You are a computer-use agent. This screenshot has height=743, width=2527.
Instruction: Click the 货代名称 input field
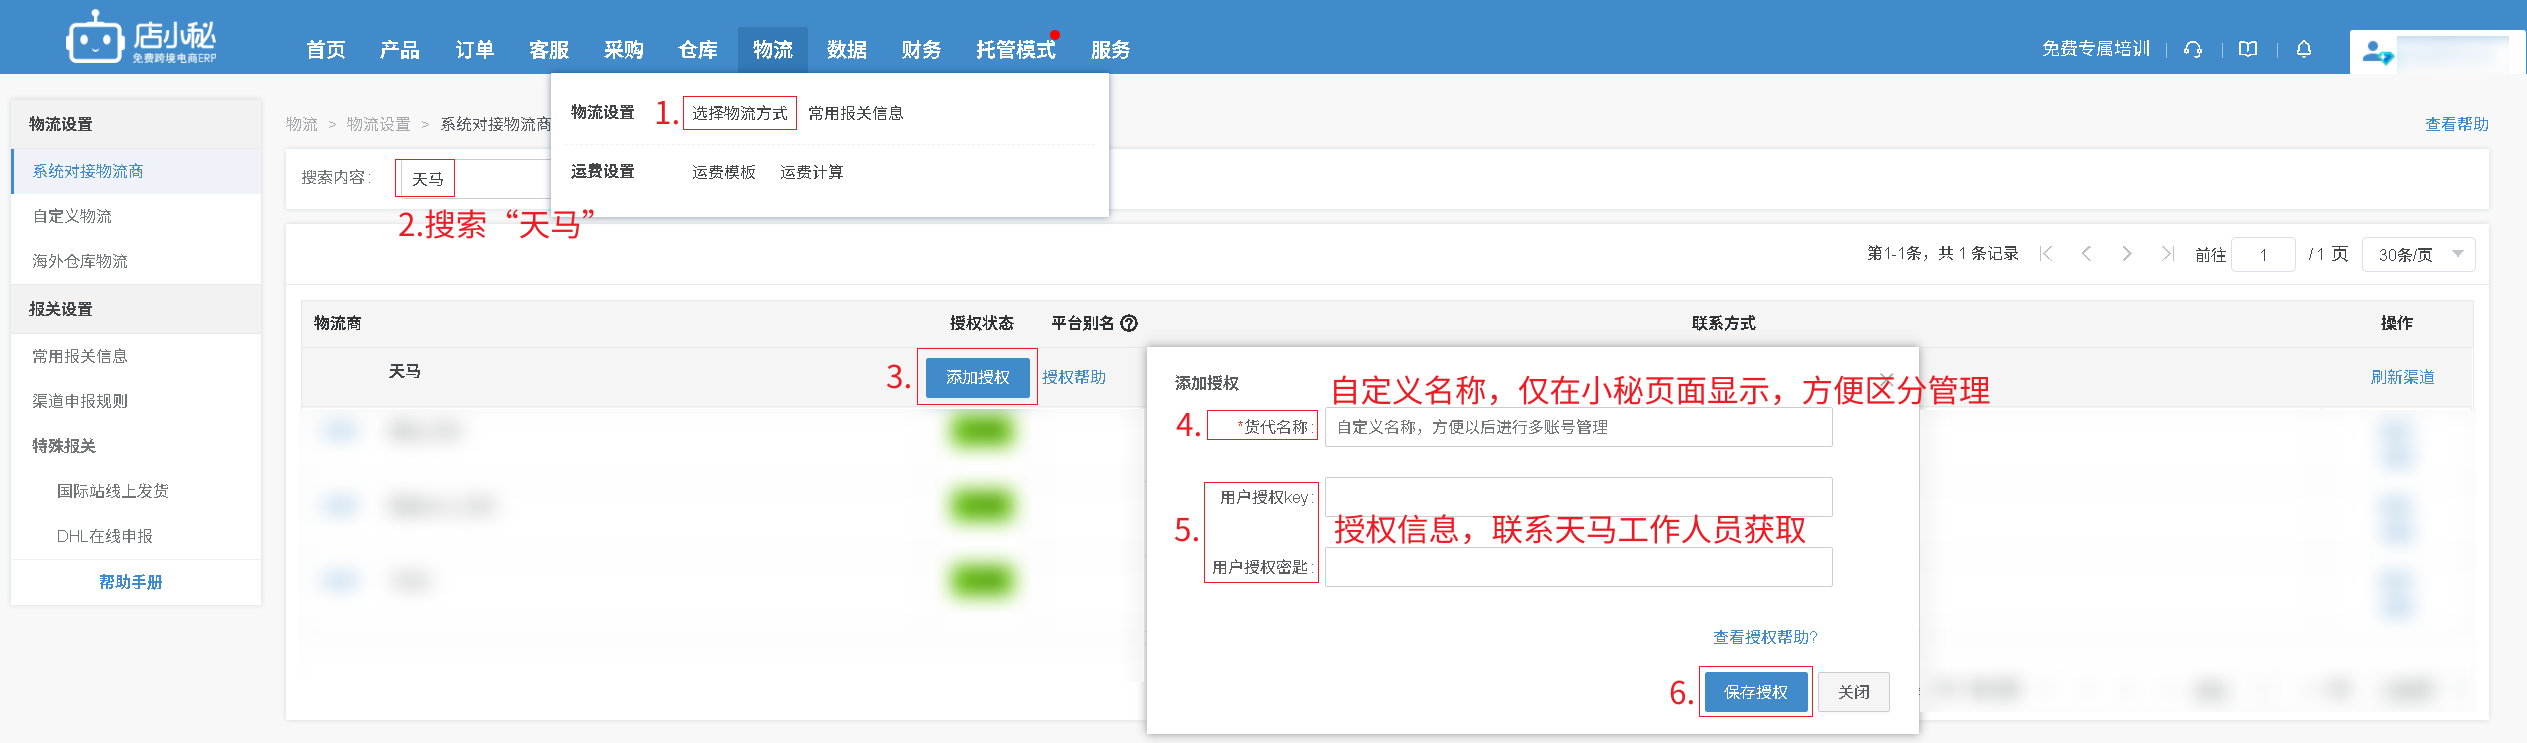(1578, 427)
